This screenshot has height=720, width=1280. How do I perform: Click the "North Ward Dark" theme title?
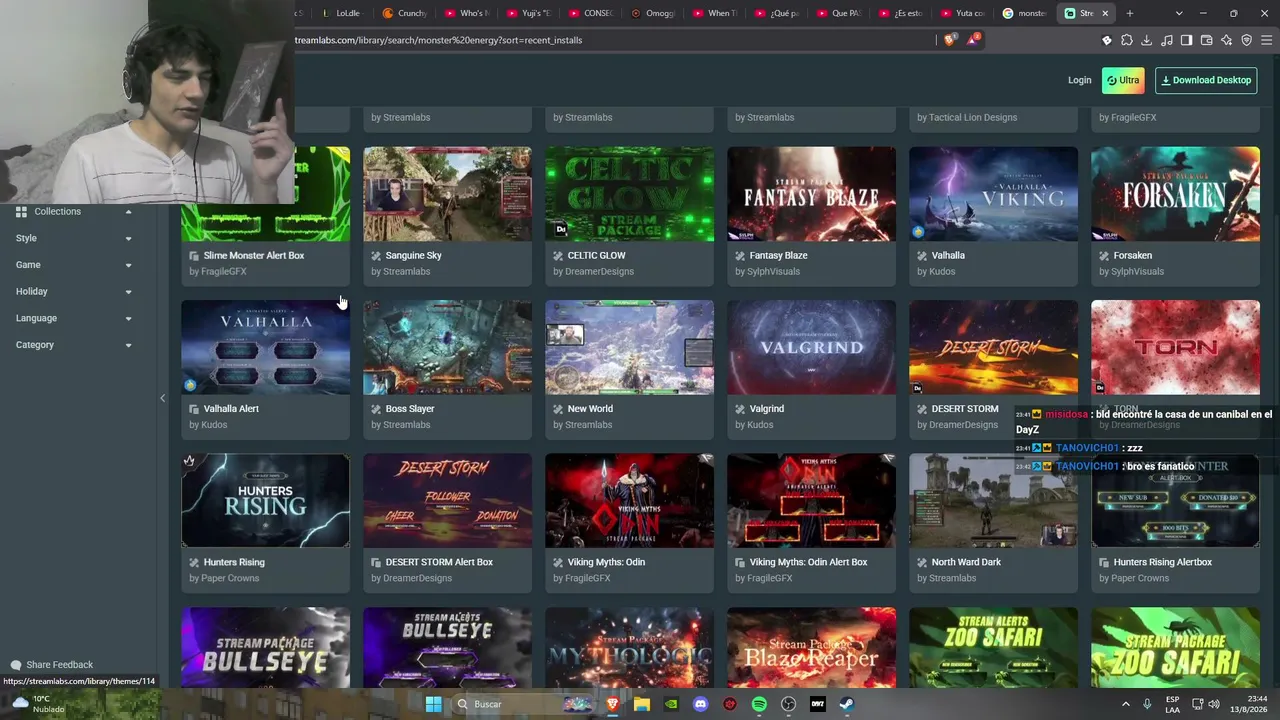[x=966, y=562]
